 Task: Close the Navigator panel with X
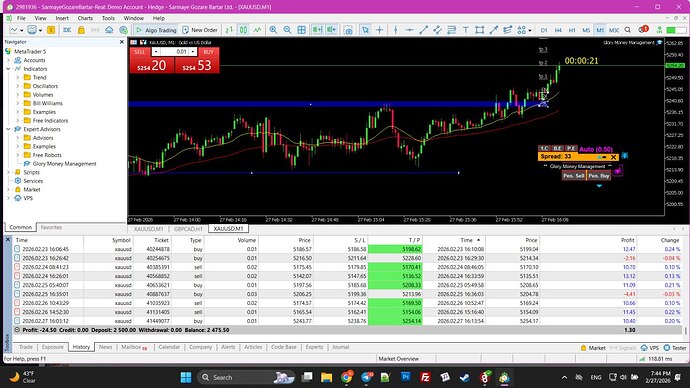(x=122, y=42)
